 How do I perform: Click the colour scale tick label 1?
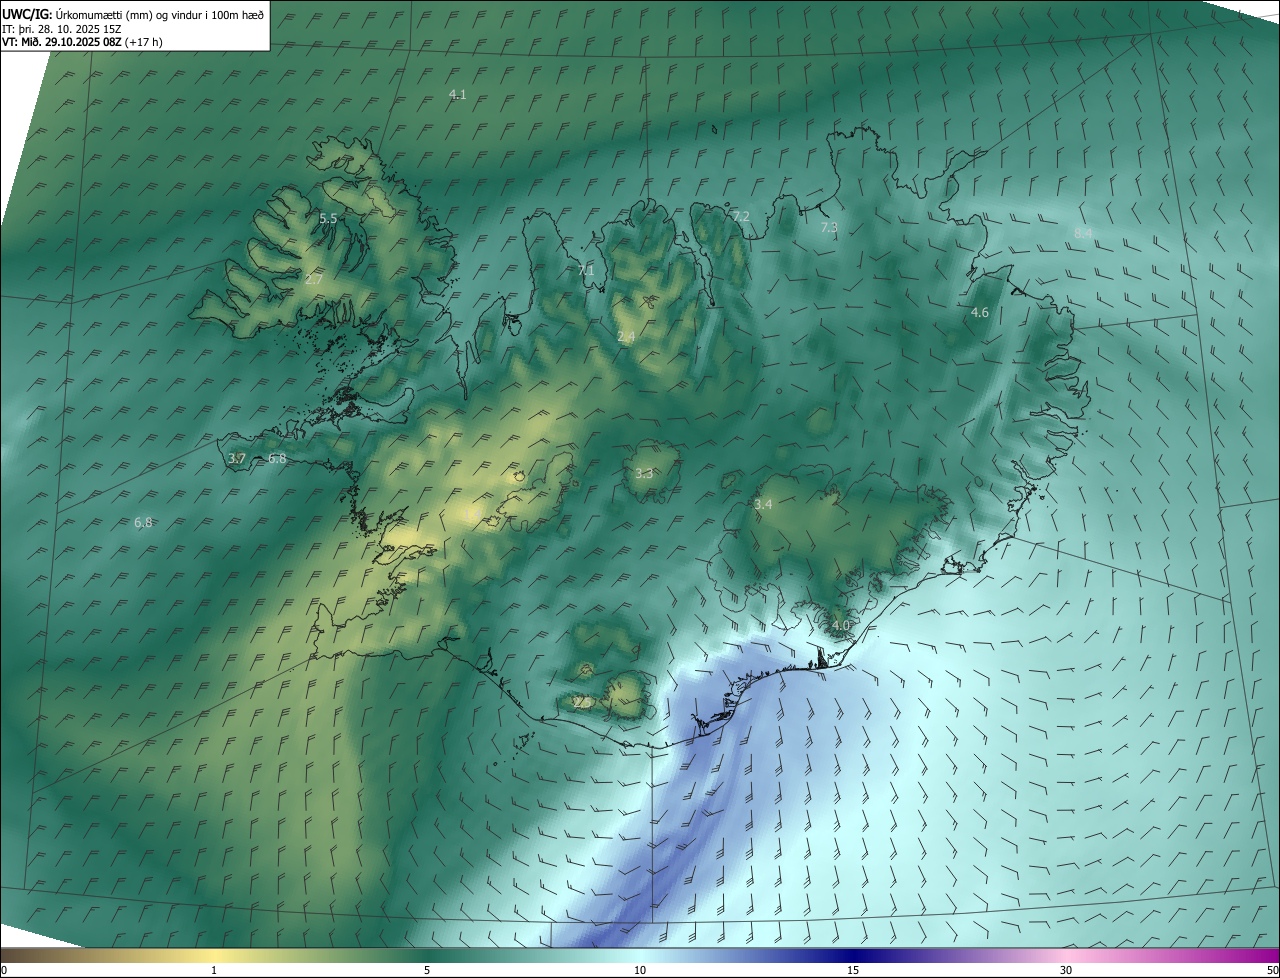214,971
